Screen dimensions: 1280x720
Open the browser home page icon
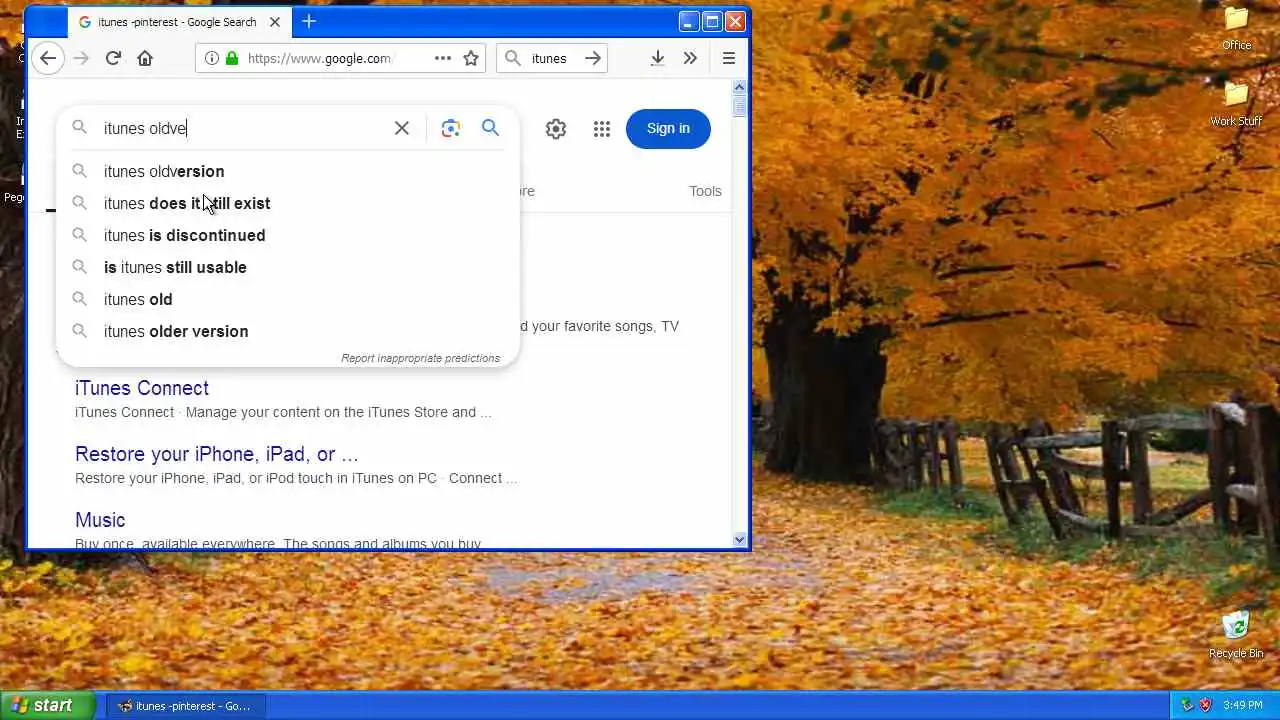[145, 58]
